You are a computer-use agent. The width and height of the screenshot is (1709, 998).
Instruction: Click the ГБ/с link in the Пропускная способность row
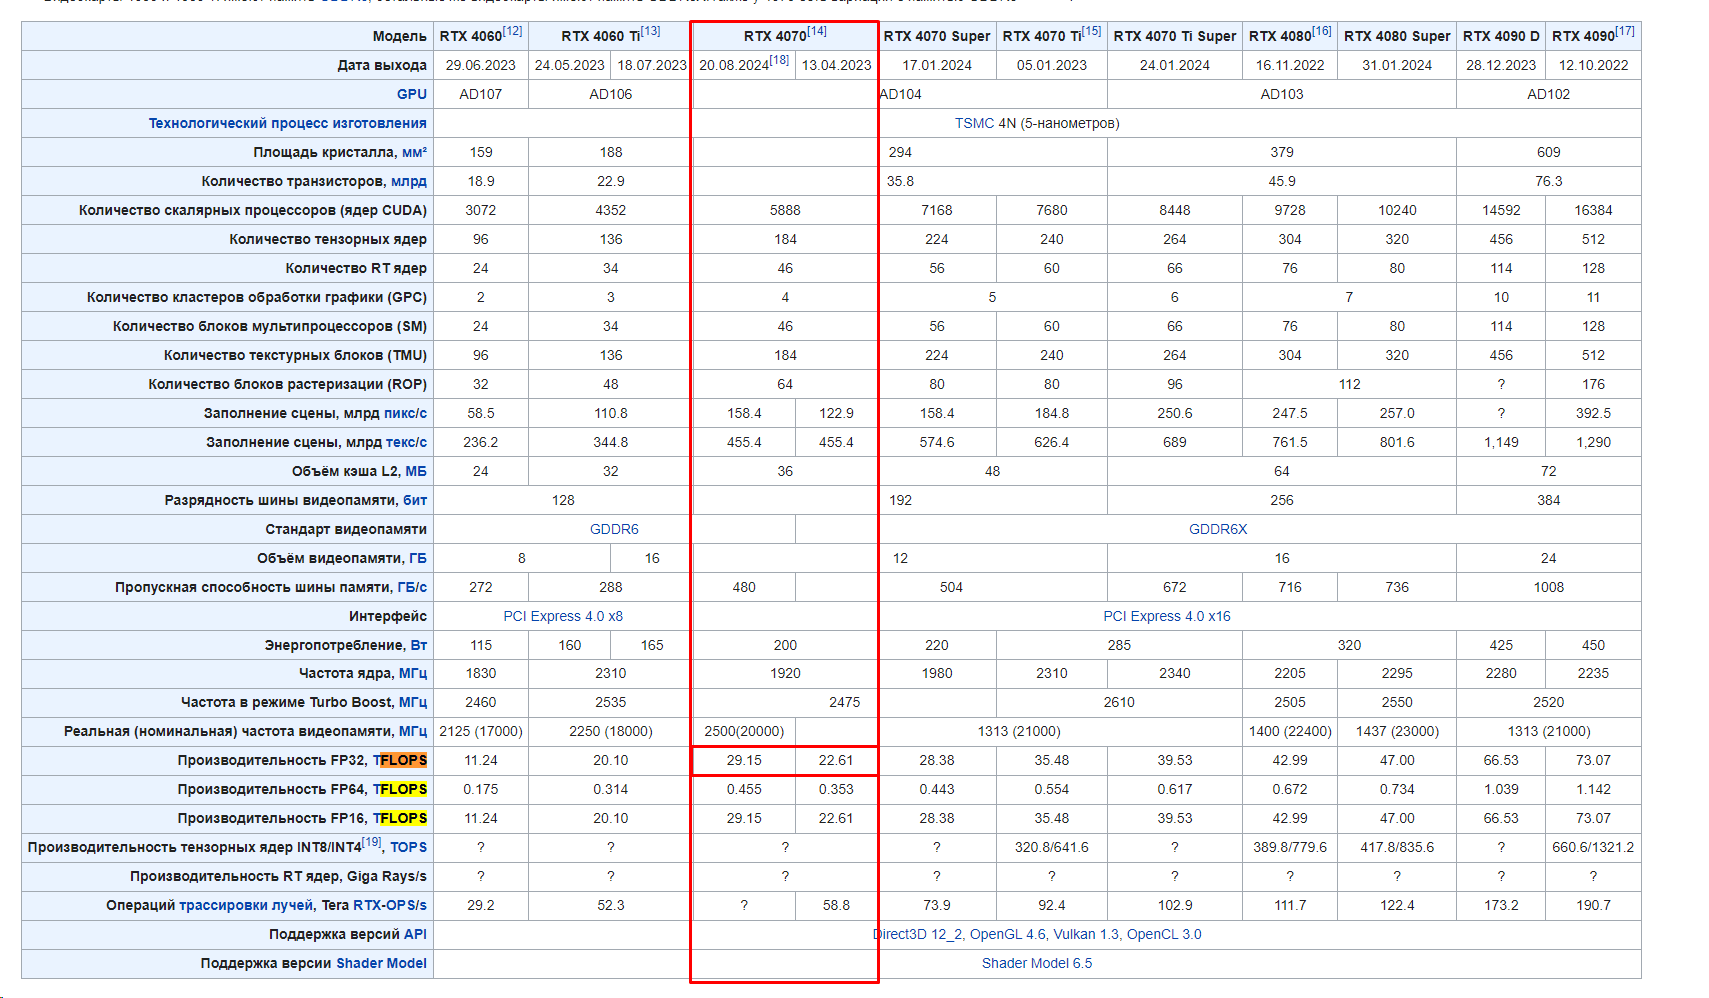[412, 587]
